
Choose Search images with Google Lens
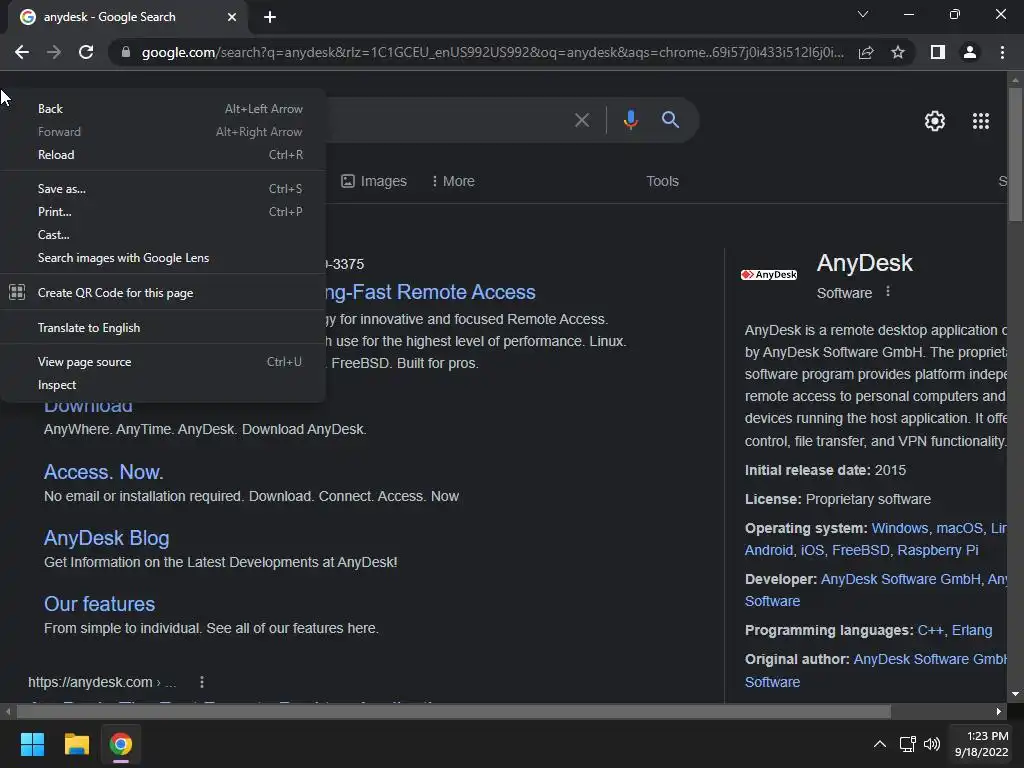(x=163, y=258)
